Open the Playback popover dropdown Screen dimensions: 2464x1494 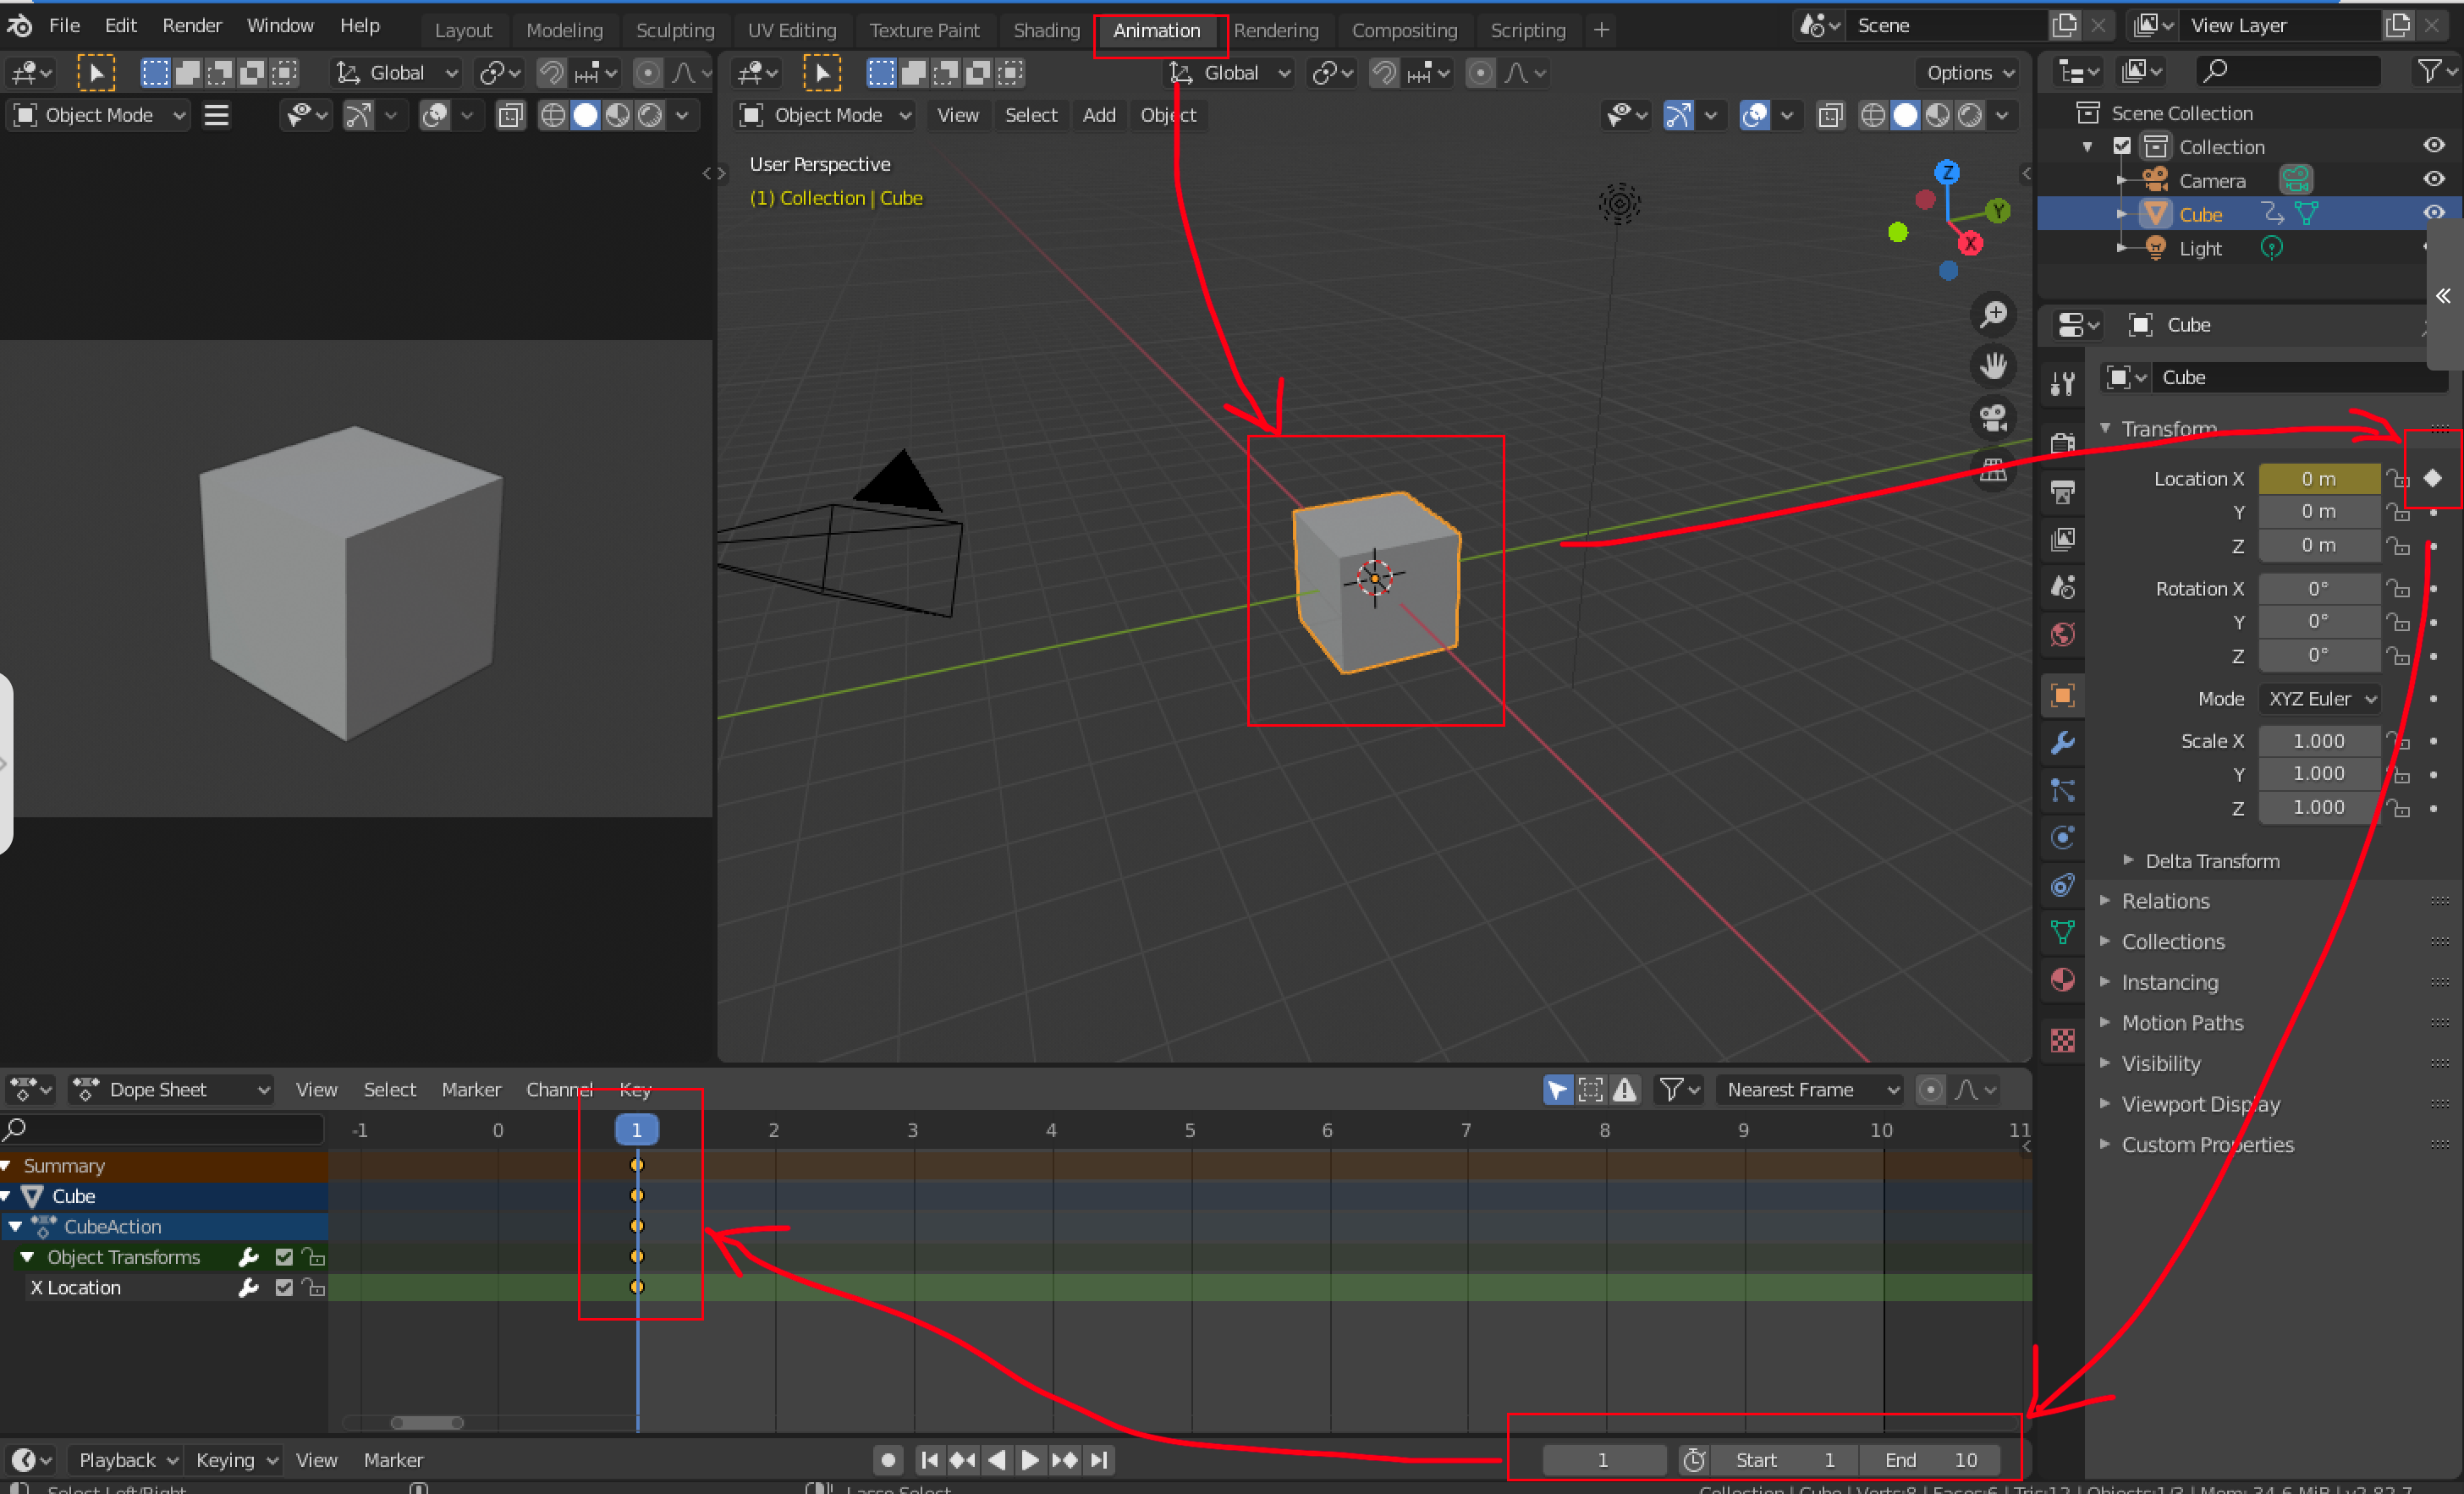click(x=128, y=1460)
